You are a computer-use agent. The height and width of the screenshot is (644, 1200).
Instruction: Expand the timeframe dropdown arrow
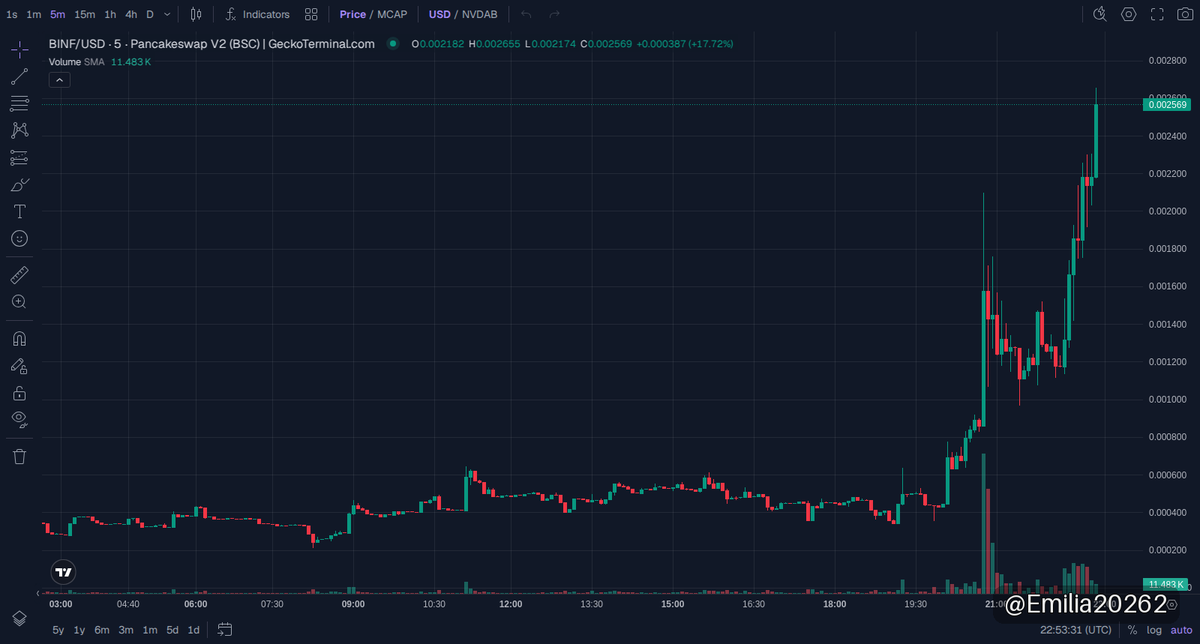[x=167, y=14]
